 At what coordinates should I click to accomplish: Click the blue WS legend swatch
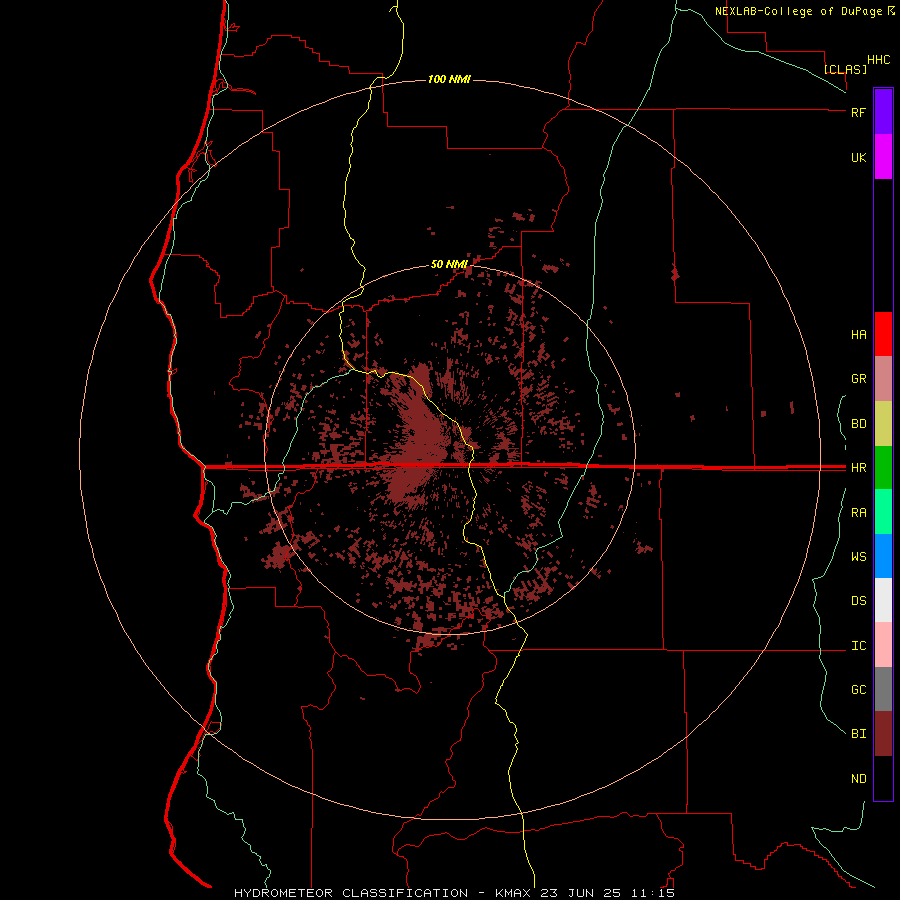[x=883, y=556]
